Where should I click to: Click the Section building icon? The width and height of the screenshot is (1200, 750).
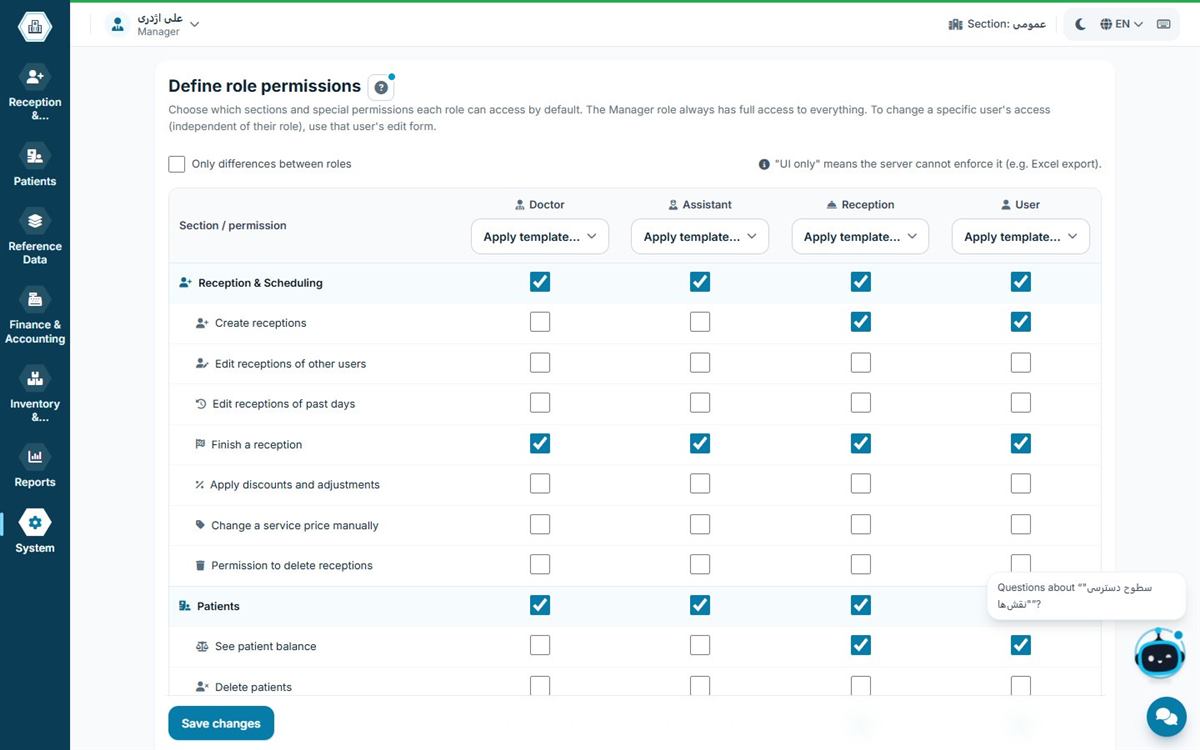[x=955, y=24]
